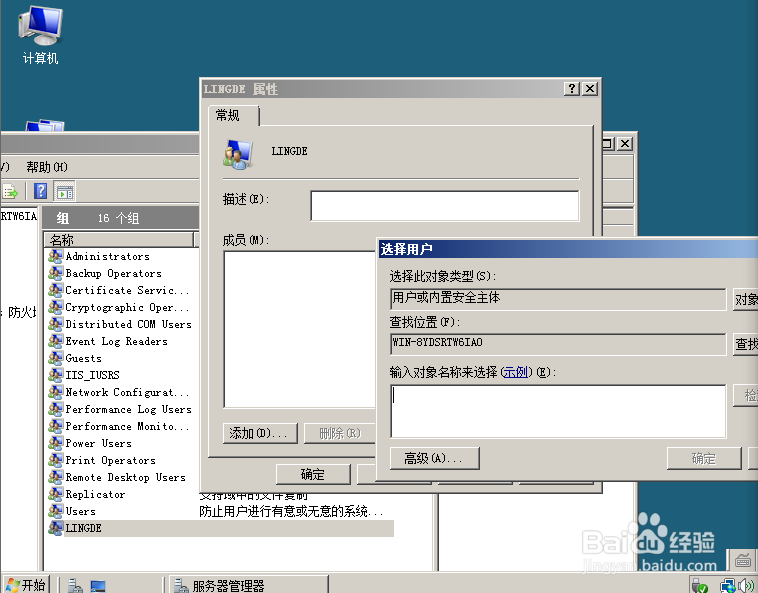Screen dimensions: 758x593
Task: Click the Users group description text
Action: pyautogui.click(x=292, y=511)
